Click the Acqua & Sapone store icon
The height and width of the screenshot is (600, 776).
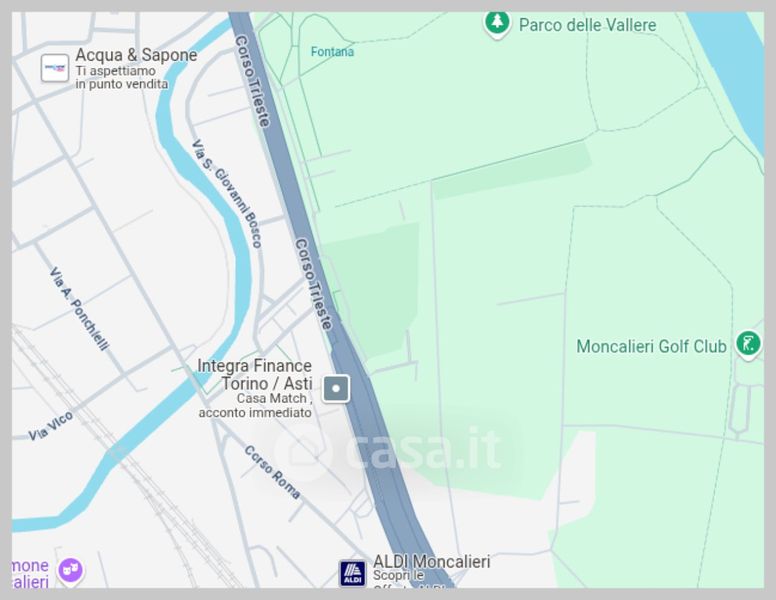55,68
